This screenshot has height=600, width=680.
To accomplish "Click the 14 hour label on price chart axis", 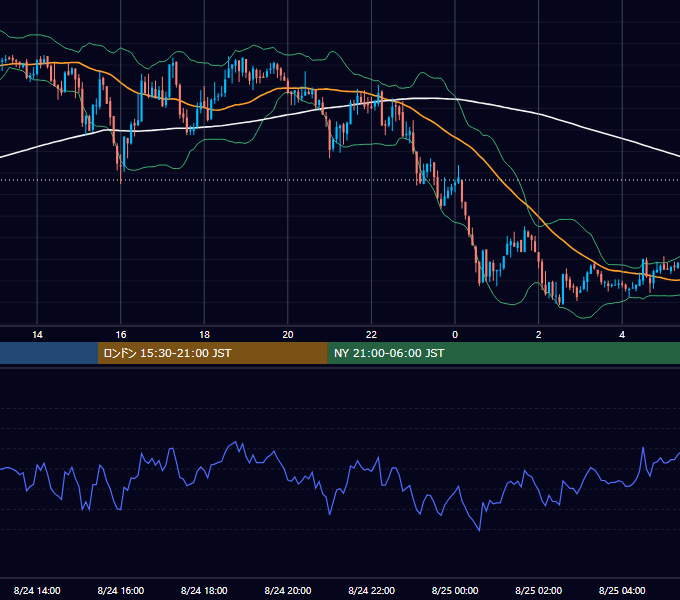I will tap(37, 335).
